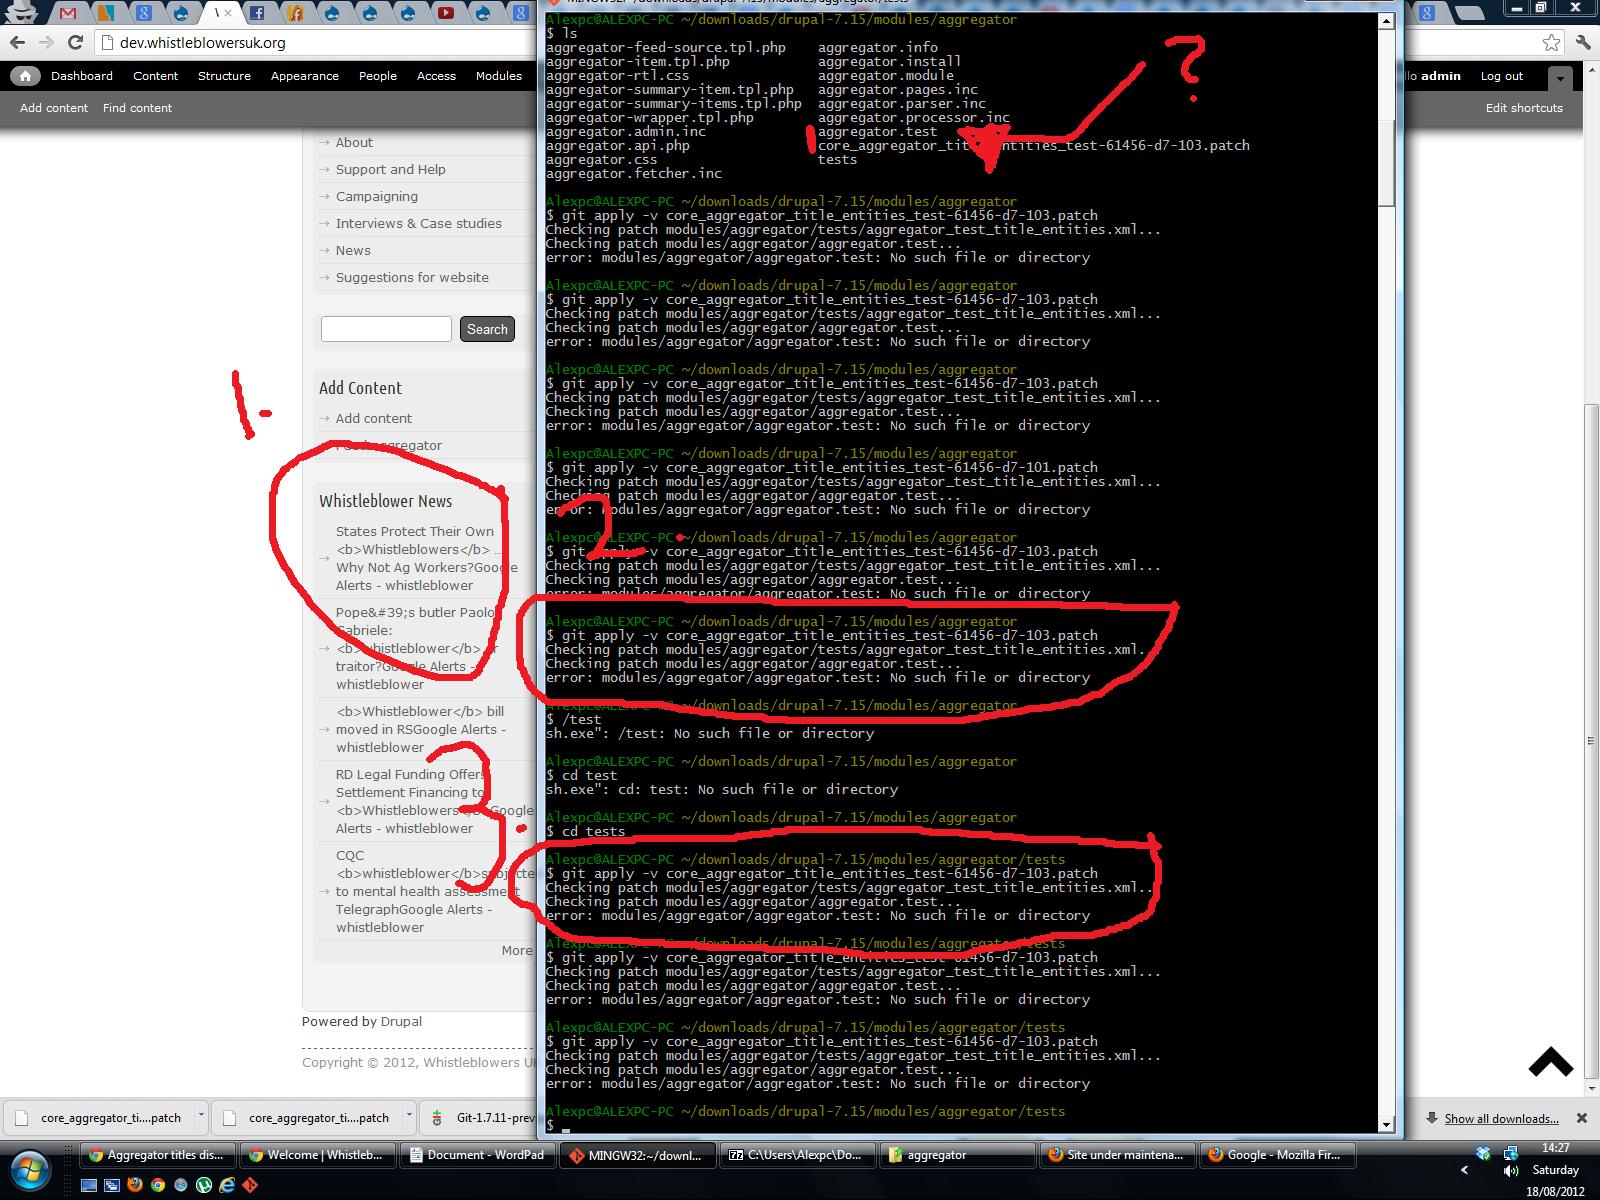
Task: Click the back-to-top arrow on page
Action: (x=1551, y=1063)
